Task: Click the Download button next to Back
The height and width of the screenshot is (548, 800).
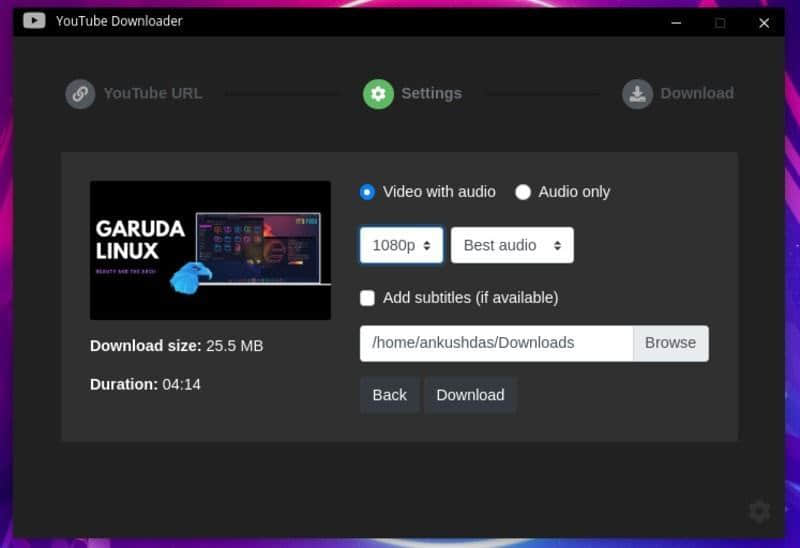Action: [470, 395]
